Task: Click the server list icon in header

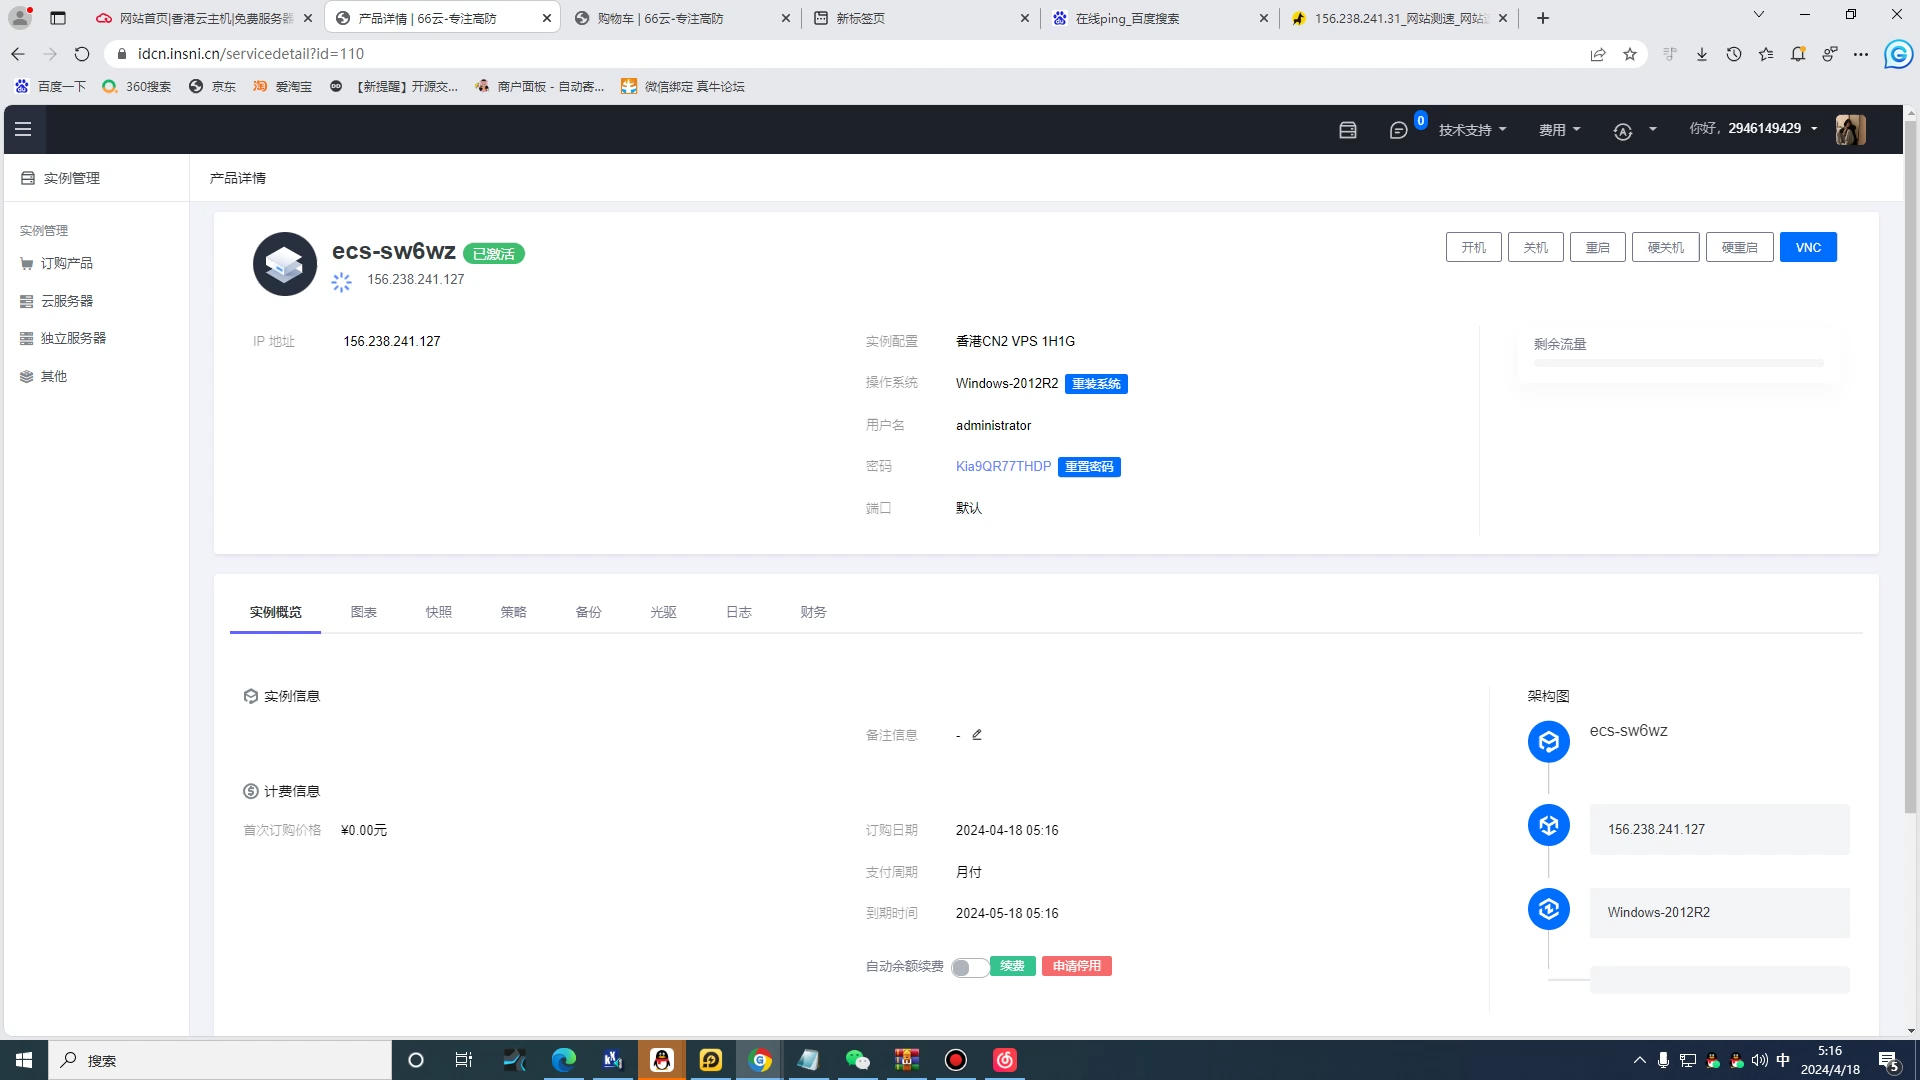Action: [x=1348, y=130]
